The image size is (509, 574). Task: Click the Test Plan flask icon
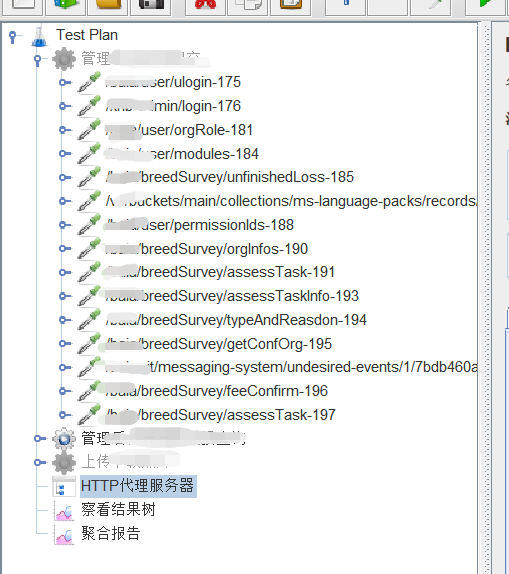click(40, 36)
